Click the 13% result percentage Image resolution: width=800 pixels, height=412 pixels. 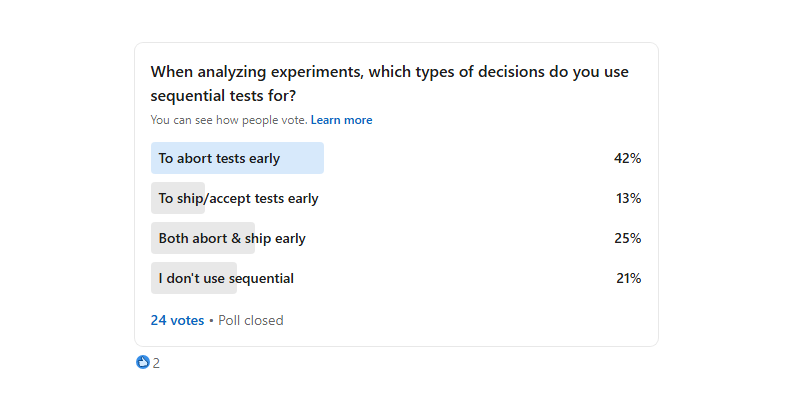pos(628,198)
